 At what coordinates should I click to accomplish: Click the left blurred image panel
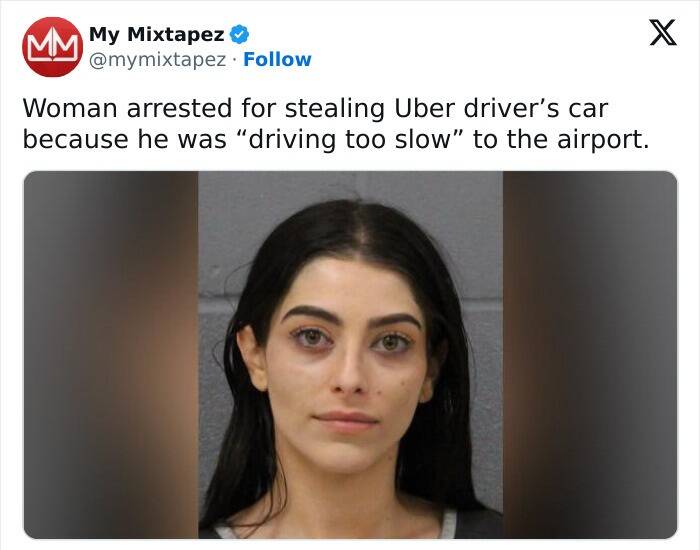coord(111,355)
